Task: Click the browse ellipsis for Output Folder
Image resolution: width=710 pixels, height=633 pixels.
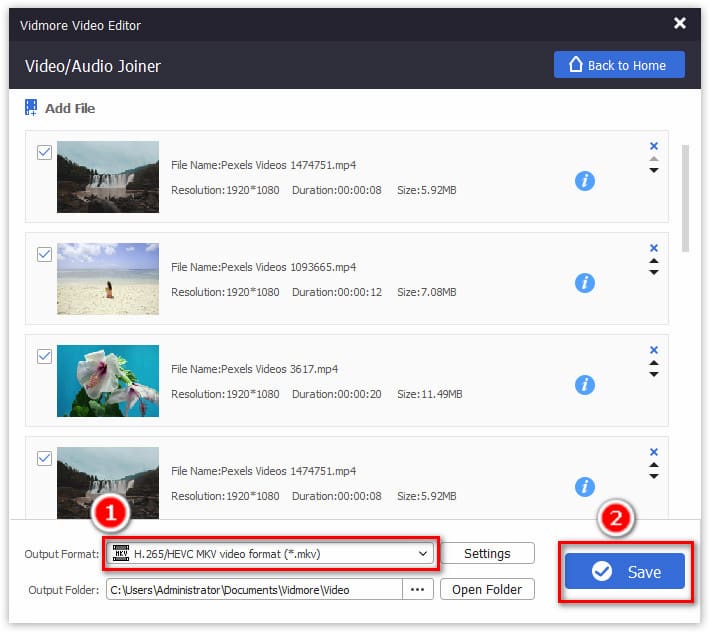Action: 418,589
